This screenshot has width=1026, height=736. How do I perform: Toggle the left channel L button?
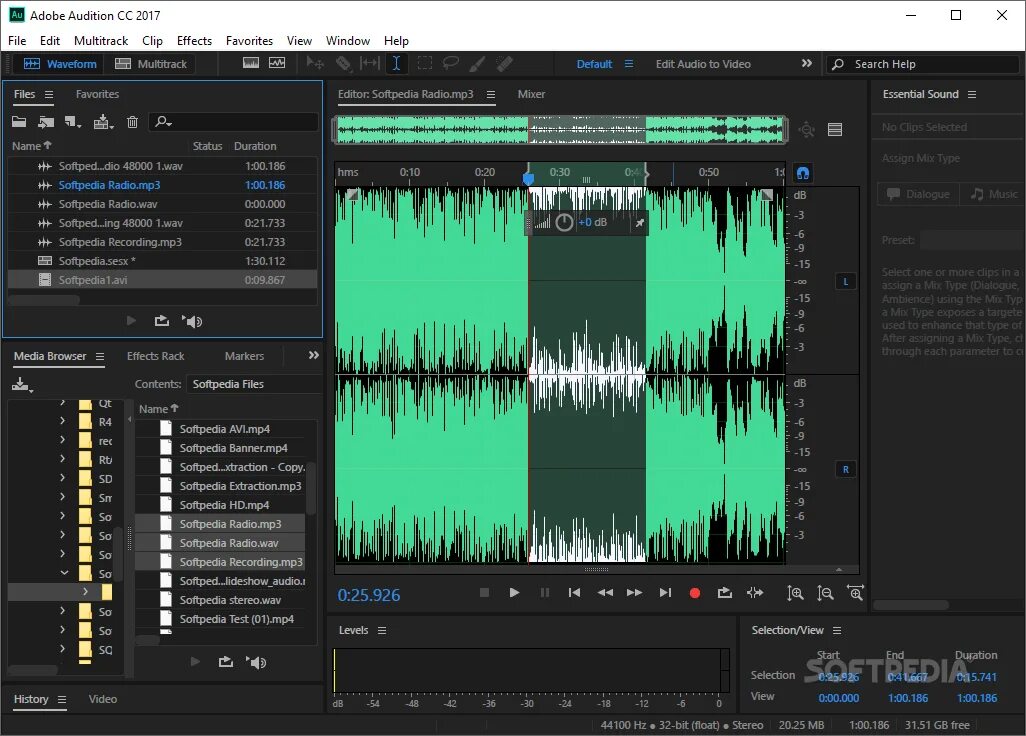pos(845,282)
